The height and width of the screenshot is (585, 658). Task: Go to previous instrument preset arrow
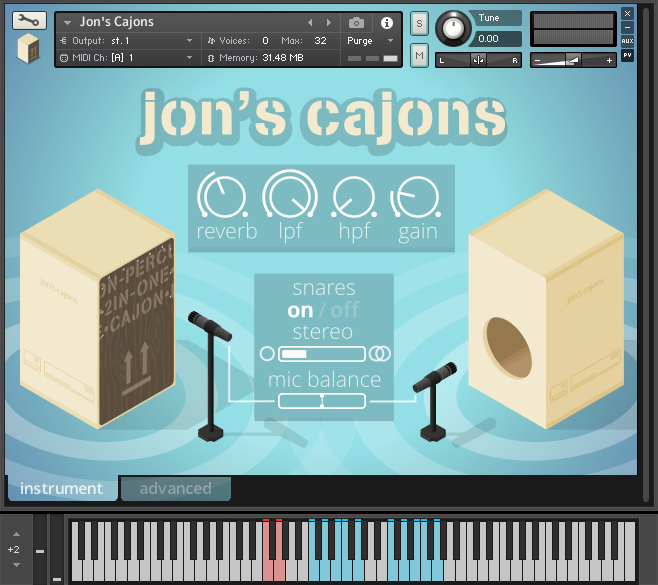tap(310, 23)
